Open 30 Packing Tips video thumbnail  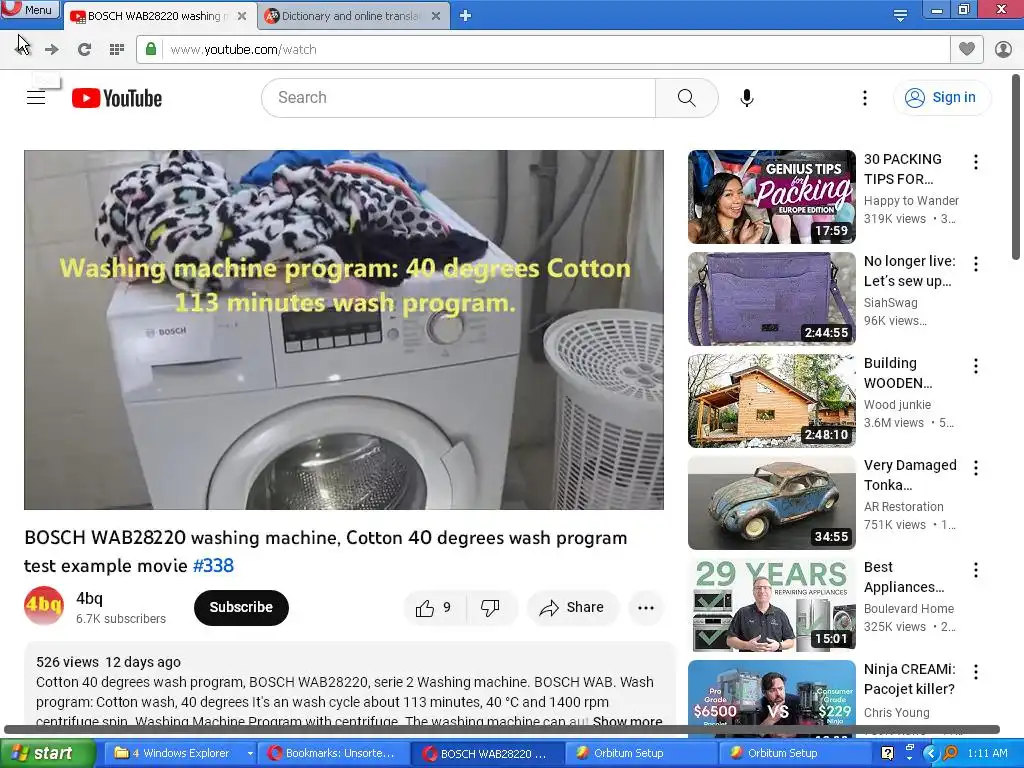click(771, 197)
